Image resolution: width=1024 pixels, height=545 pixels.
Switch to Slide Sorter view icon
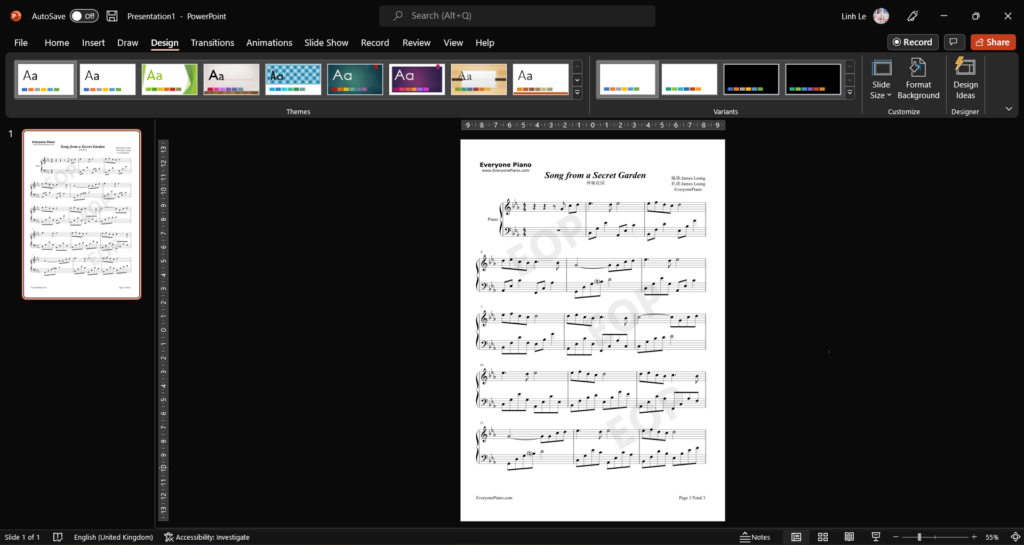[823, 537]
